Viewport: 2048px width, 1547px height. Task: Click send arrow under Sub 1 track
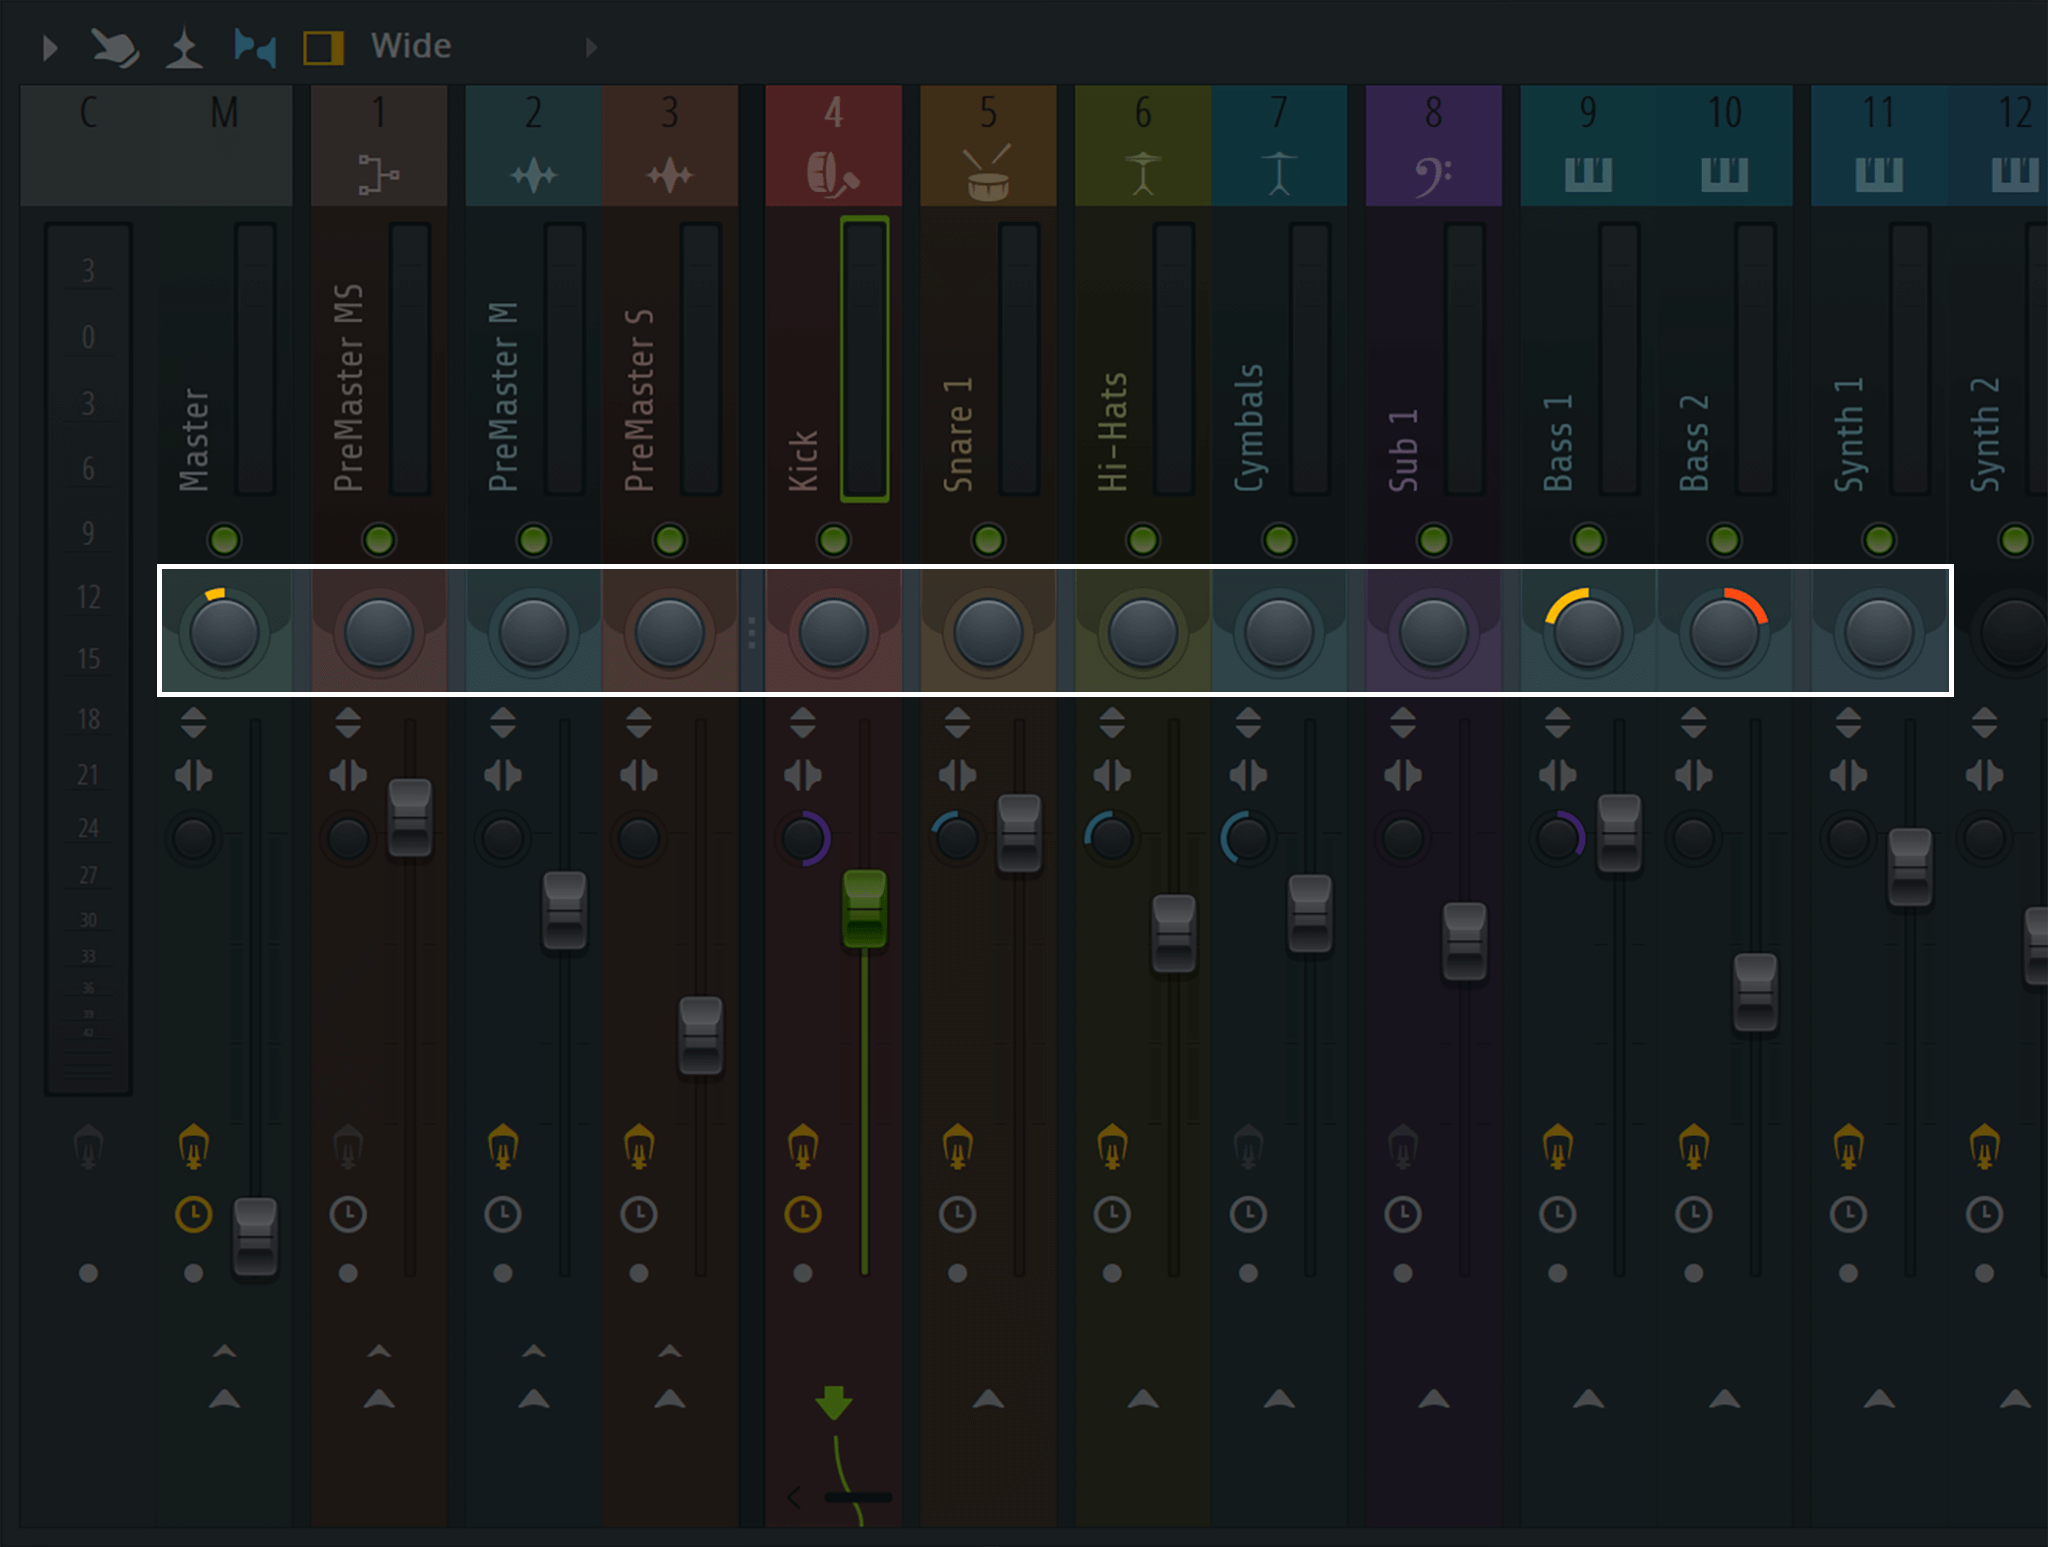point(1433,1398)
